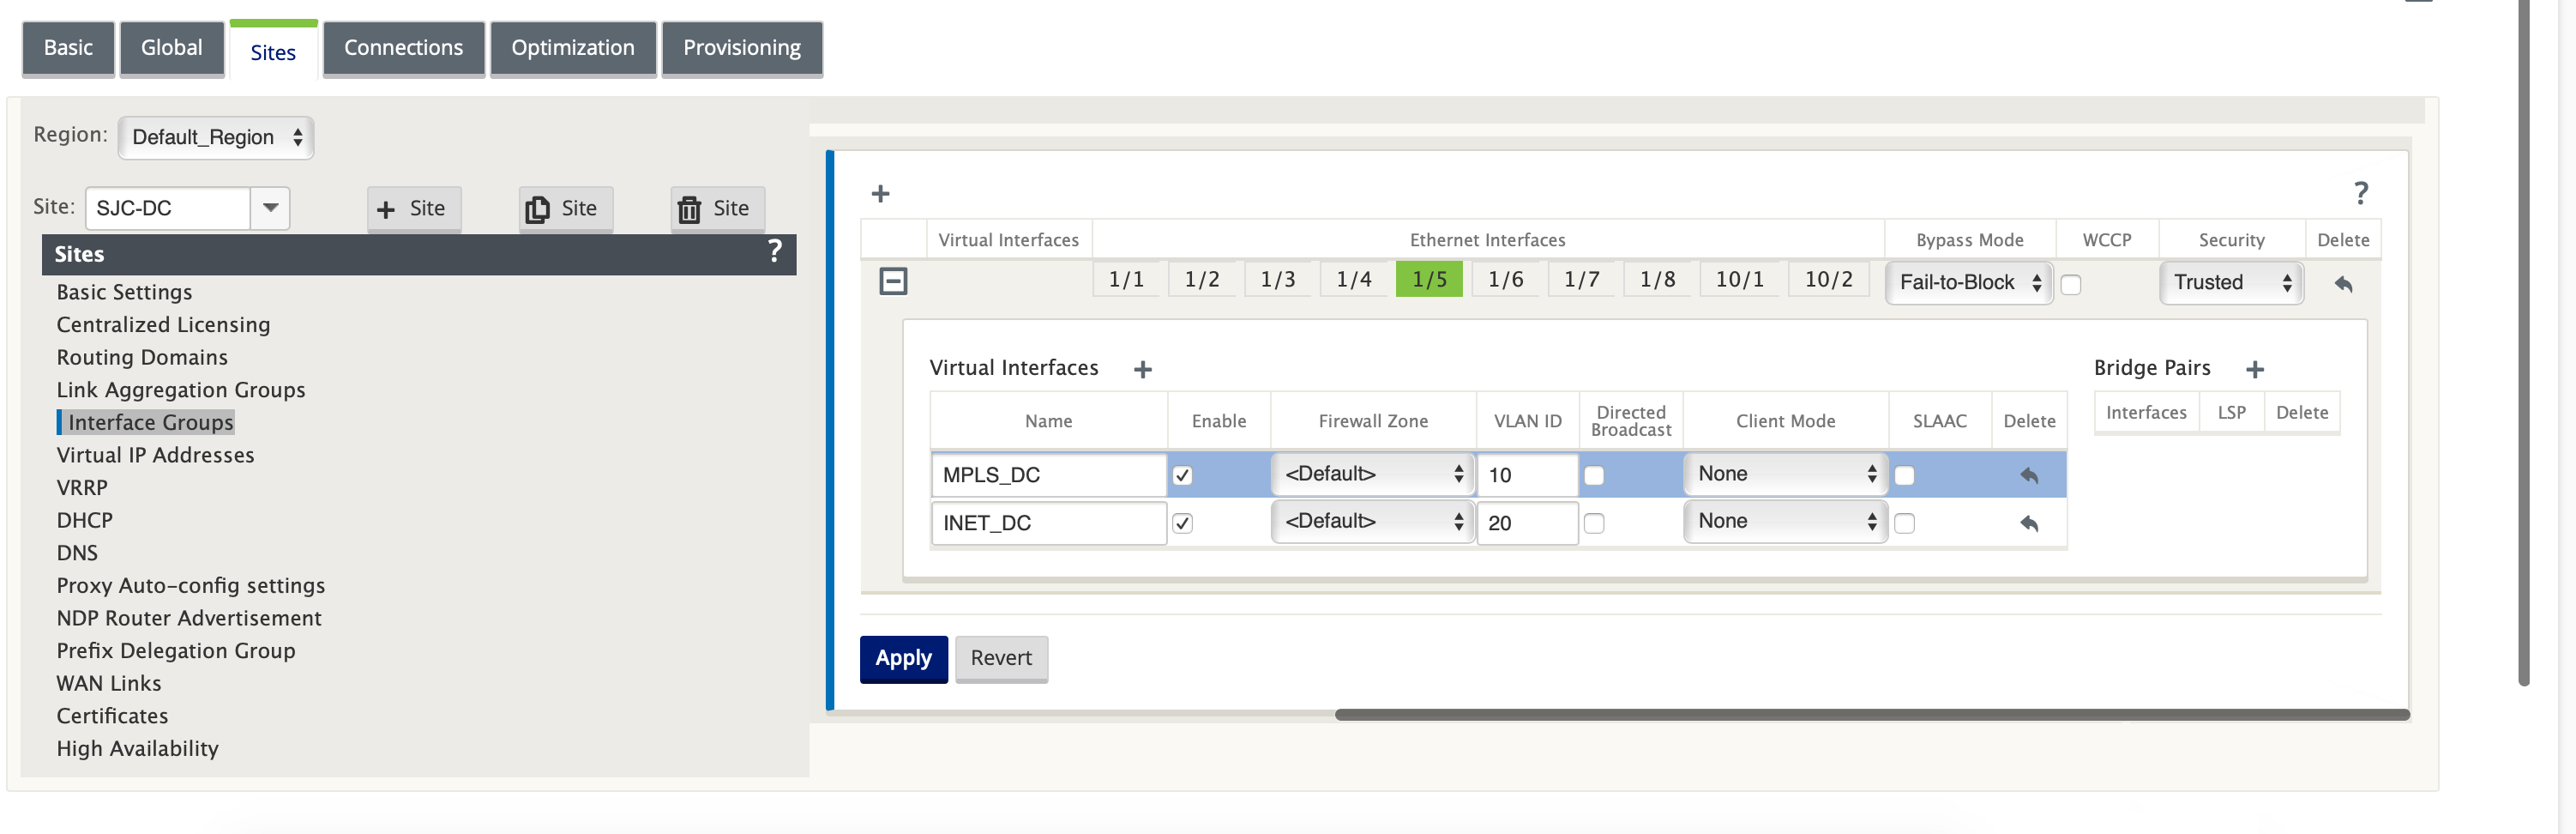Open the Sites panel help question mark

tap(774, 251)
